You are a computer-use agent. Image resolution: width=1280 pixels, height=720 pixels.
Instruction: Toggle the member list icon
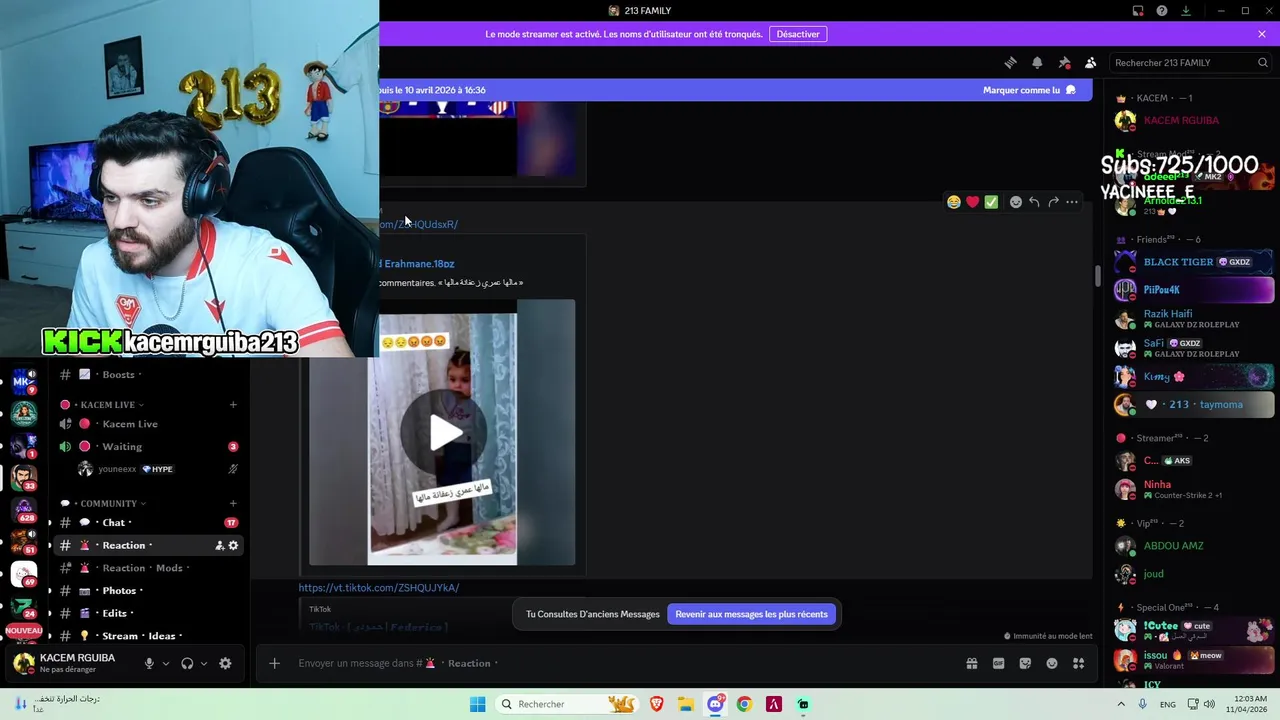1090,62
